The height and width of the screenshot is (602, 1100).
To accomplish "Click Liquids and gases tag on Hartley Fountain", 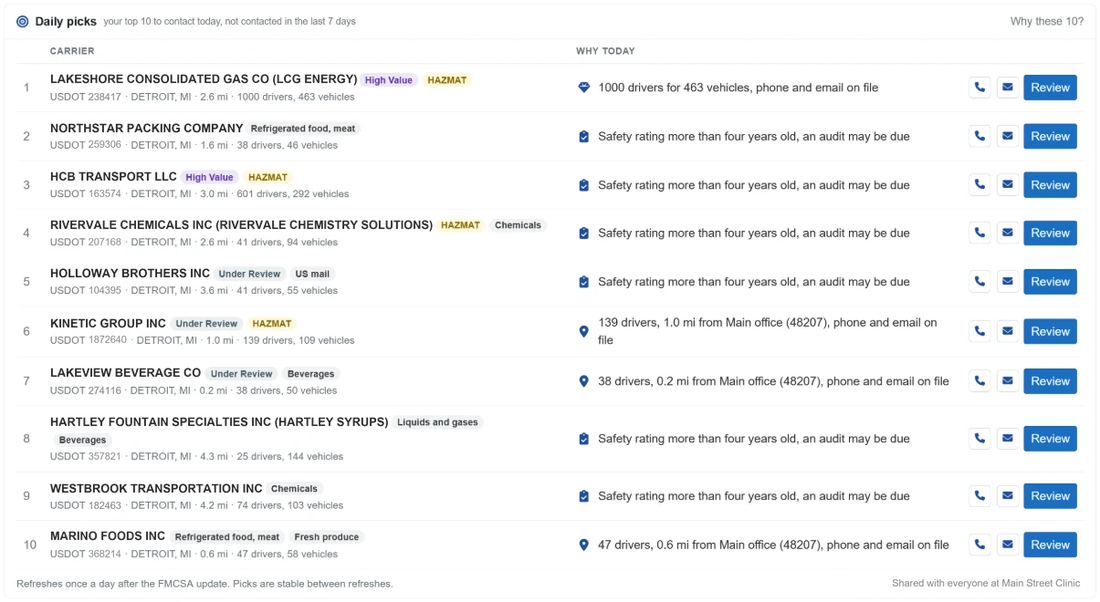I will (438, 422).
